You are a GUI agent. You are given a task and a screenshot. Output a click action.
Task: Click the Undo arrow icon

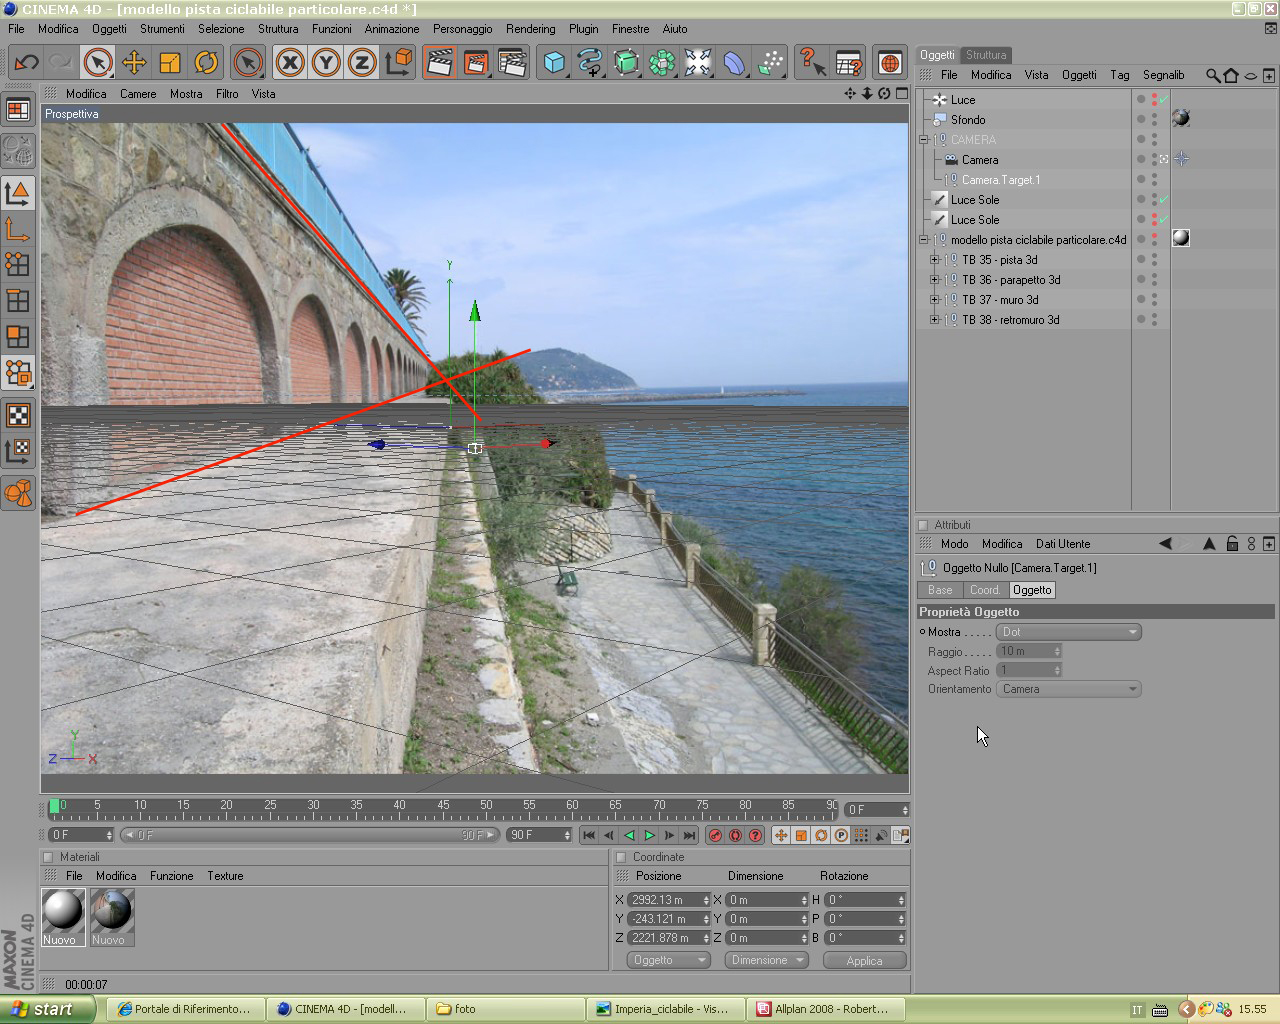click(26, 63)
